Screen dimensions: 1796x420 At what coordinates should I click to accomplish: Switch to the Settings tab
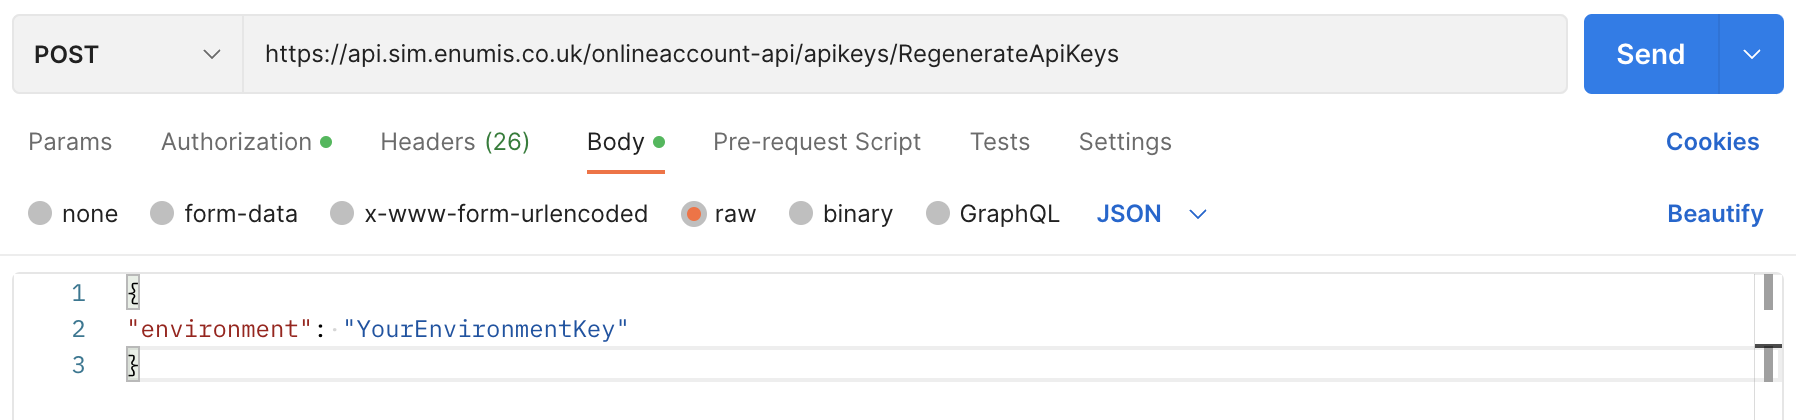click(x=1125, y=142)
